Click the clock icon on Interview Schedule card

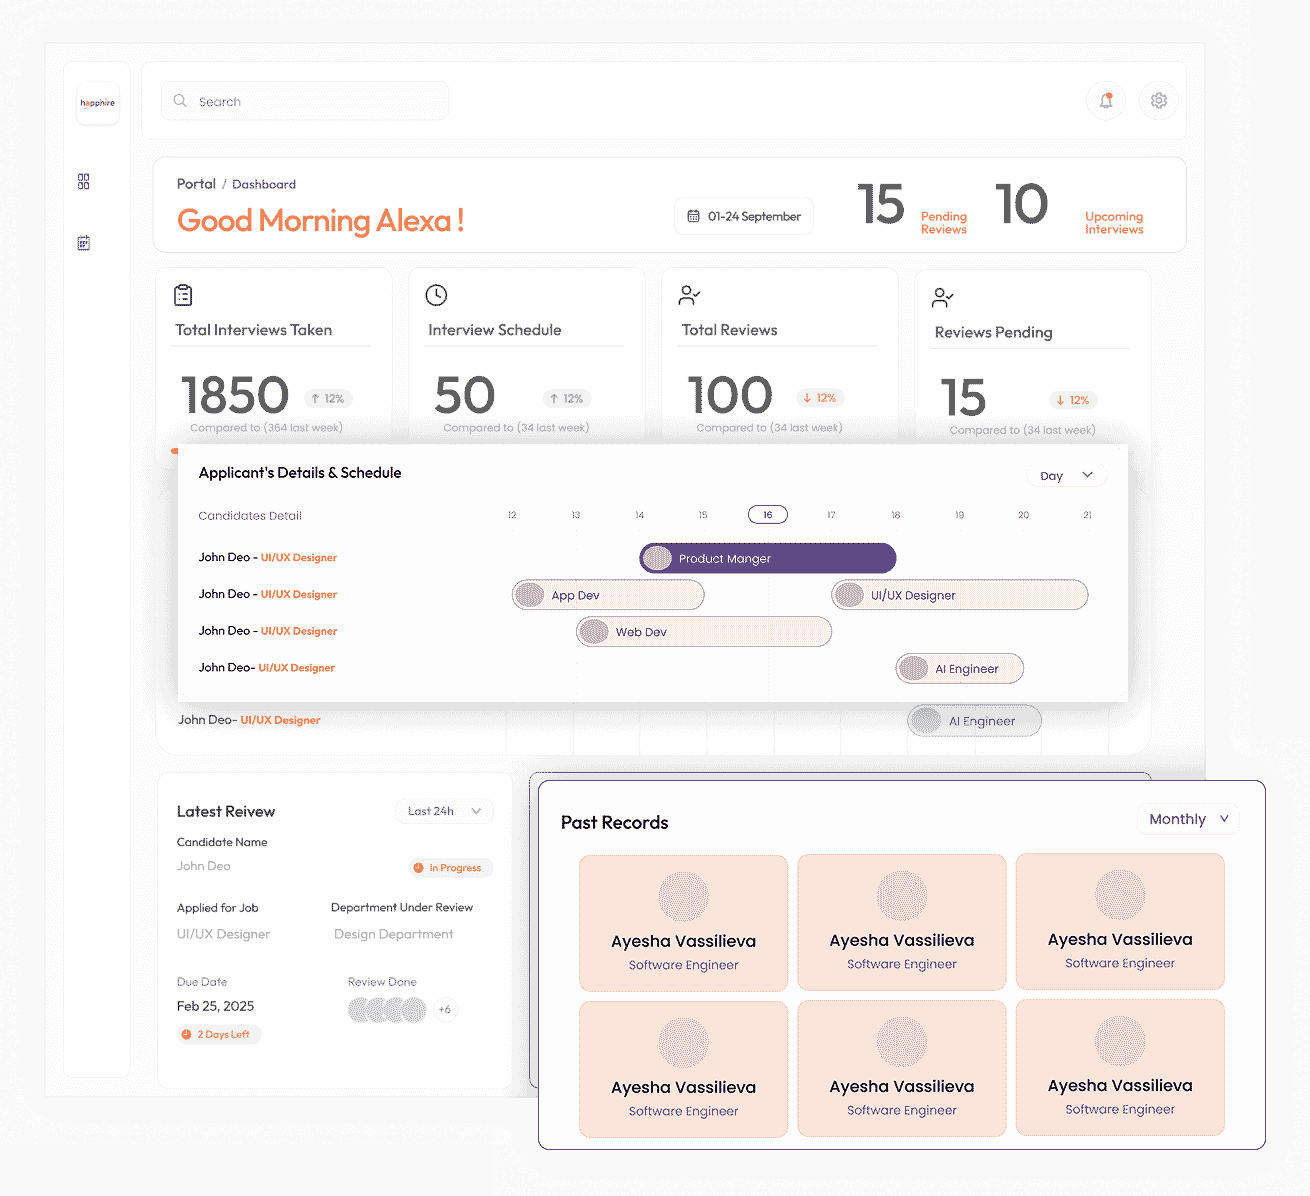(x=436, y=295)
